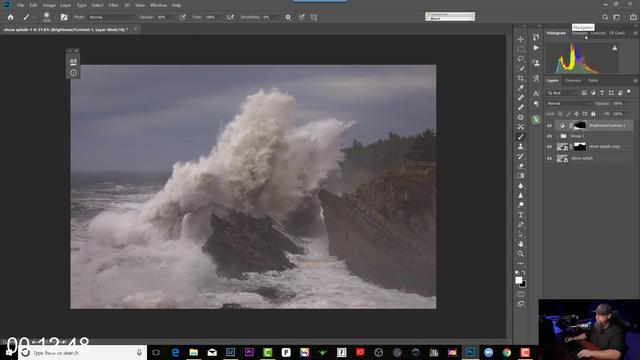640x360 pixels.
Task: Open the History panel icon
Action: [x=536, y=37]
